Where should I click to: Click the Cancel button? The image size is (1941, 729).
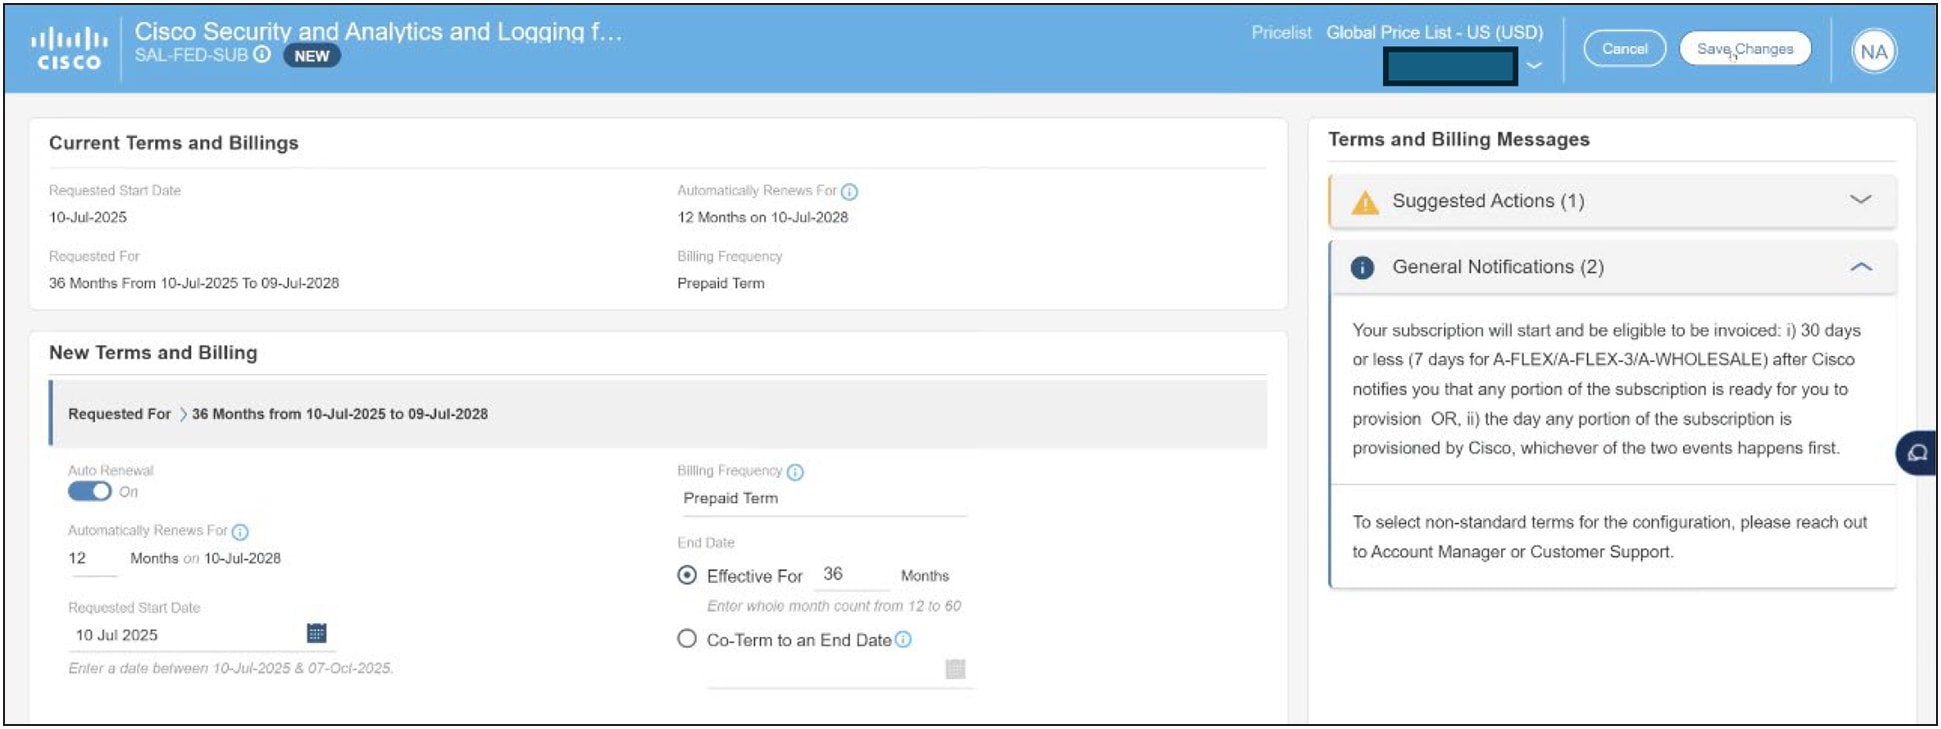click(x=1624, y=49)
